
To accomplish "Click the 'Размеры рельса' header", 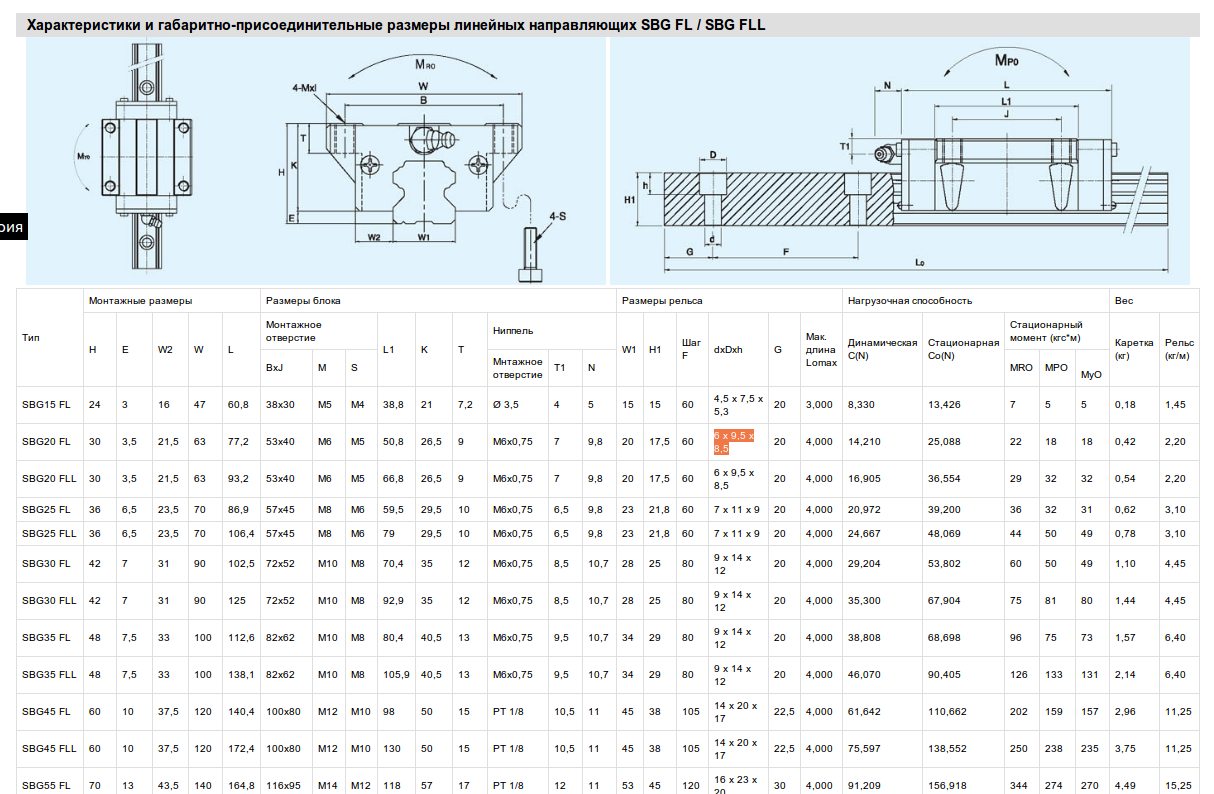I will 662,300.
